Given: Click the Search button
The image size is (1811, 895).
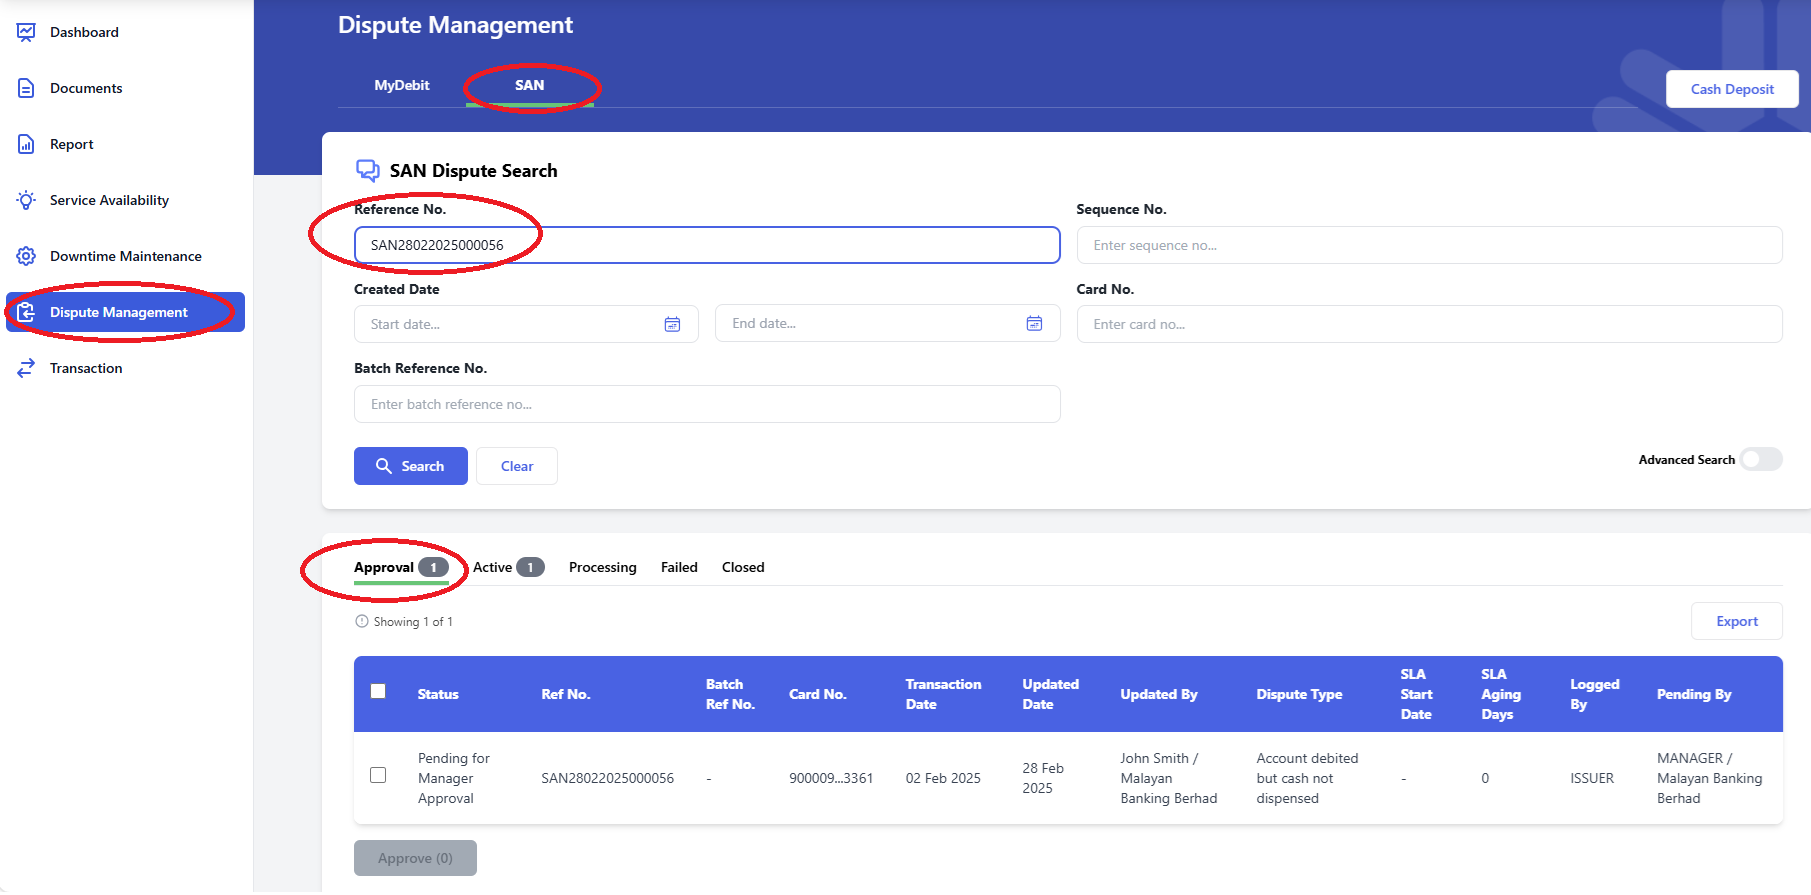Looking at the screenshot, I should pyautogui.click(x=411, y=466).
